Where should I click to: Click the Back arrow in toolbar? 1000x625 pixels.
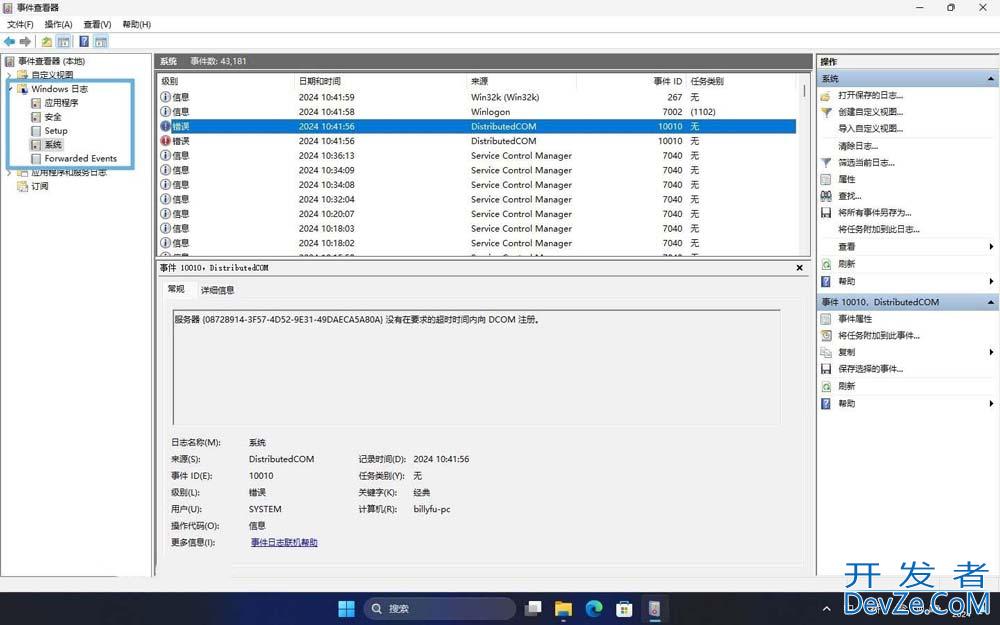pos(10,42)
